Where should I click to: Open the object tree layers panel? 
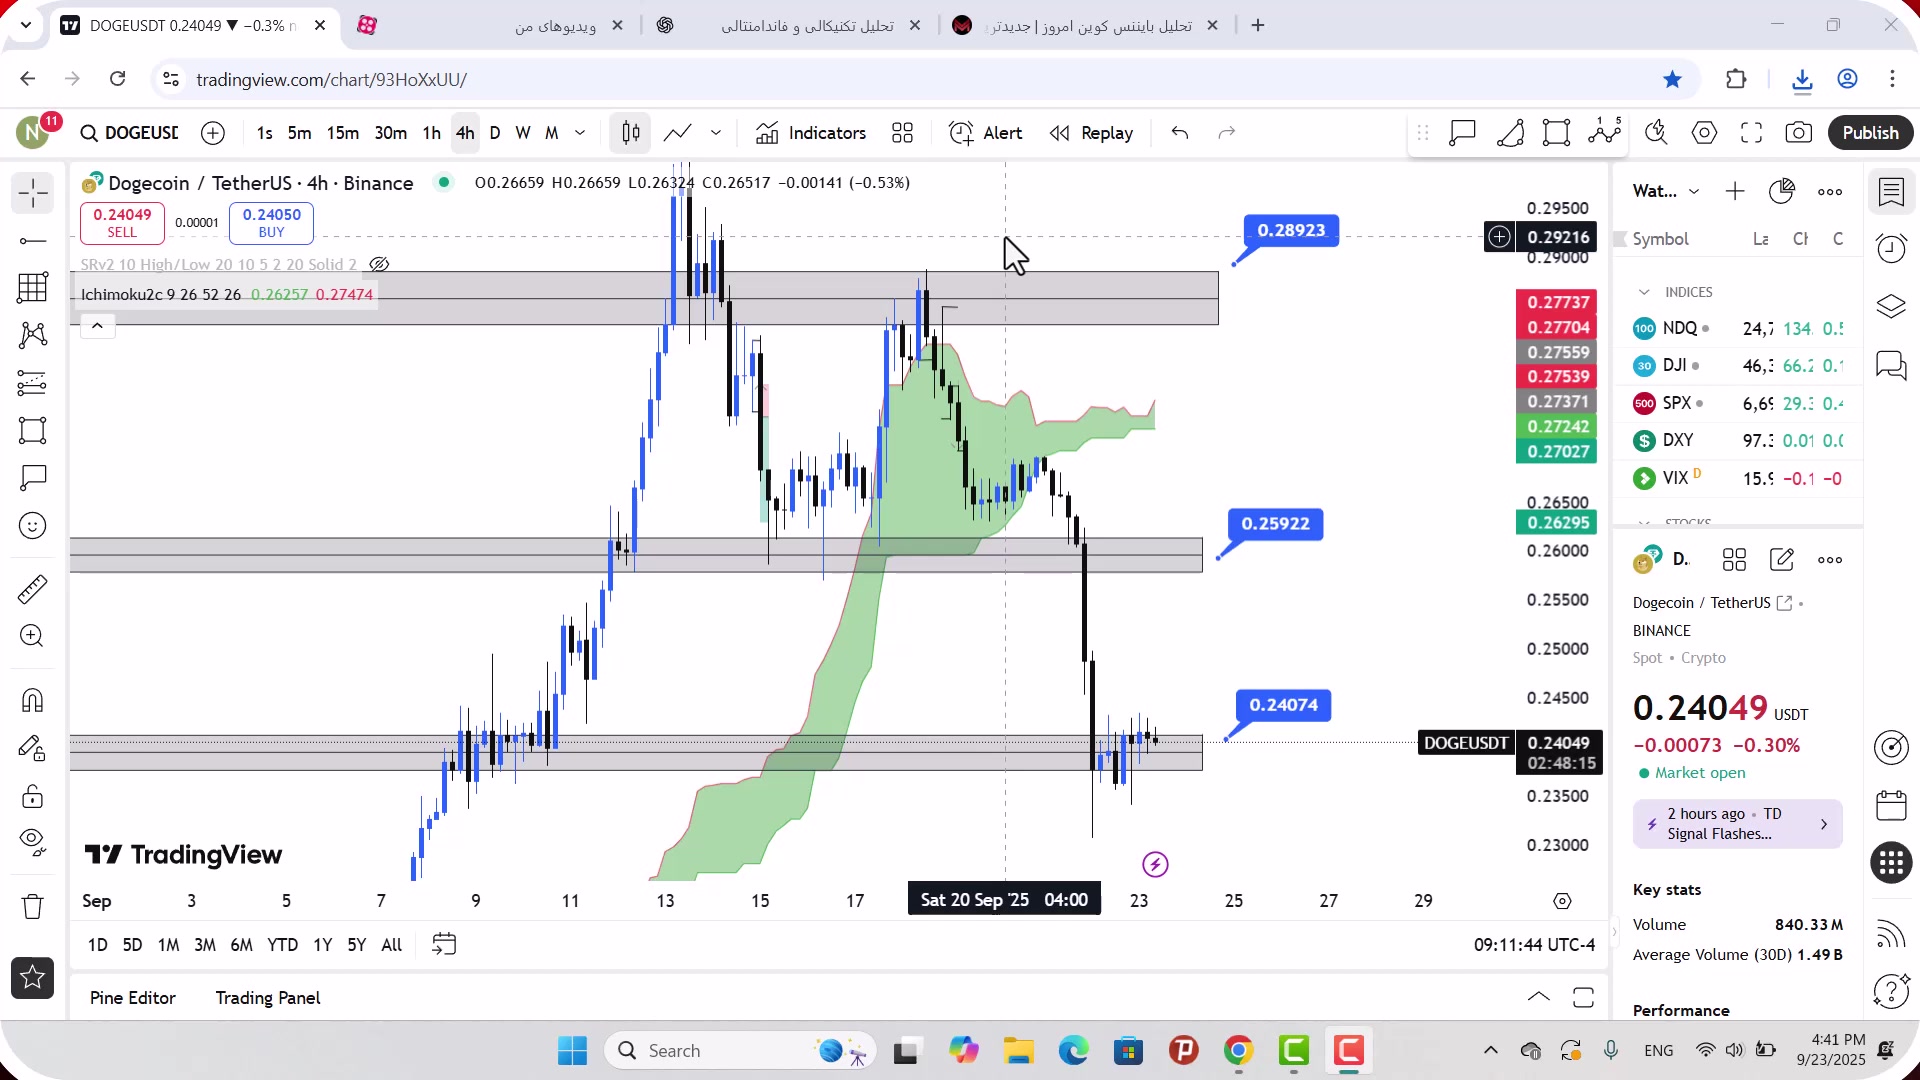tap(1892, 306)
